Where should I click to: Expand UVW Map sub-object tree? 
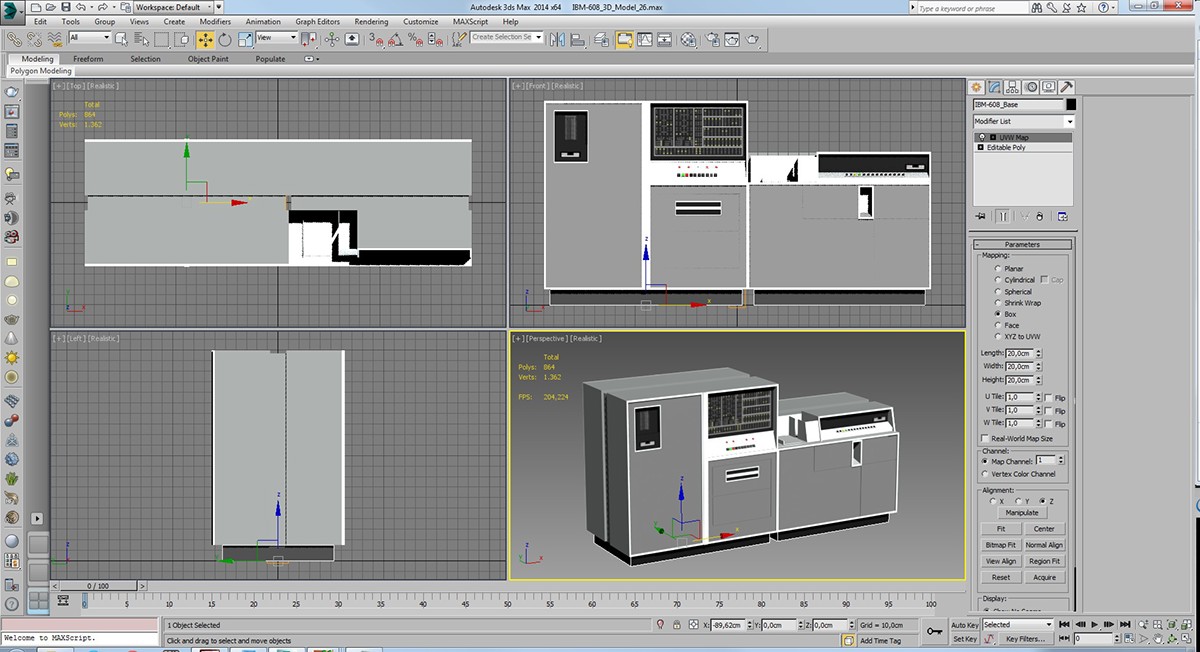[993, 137]
